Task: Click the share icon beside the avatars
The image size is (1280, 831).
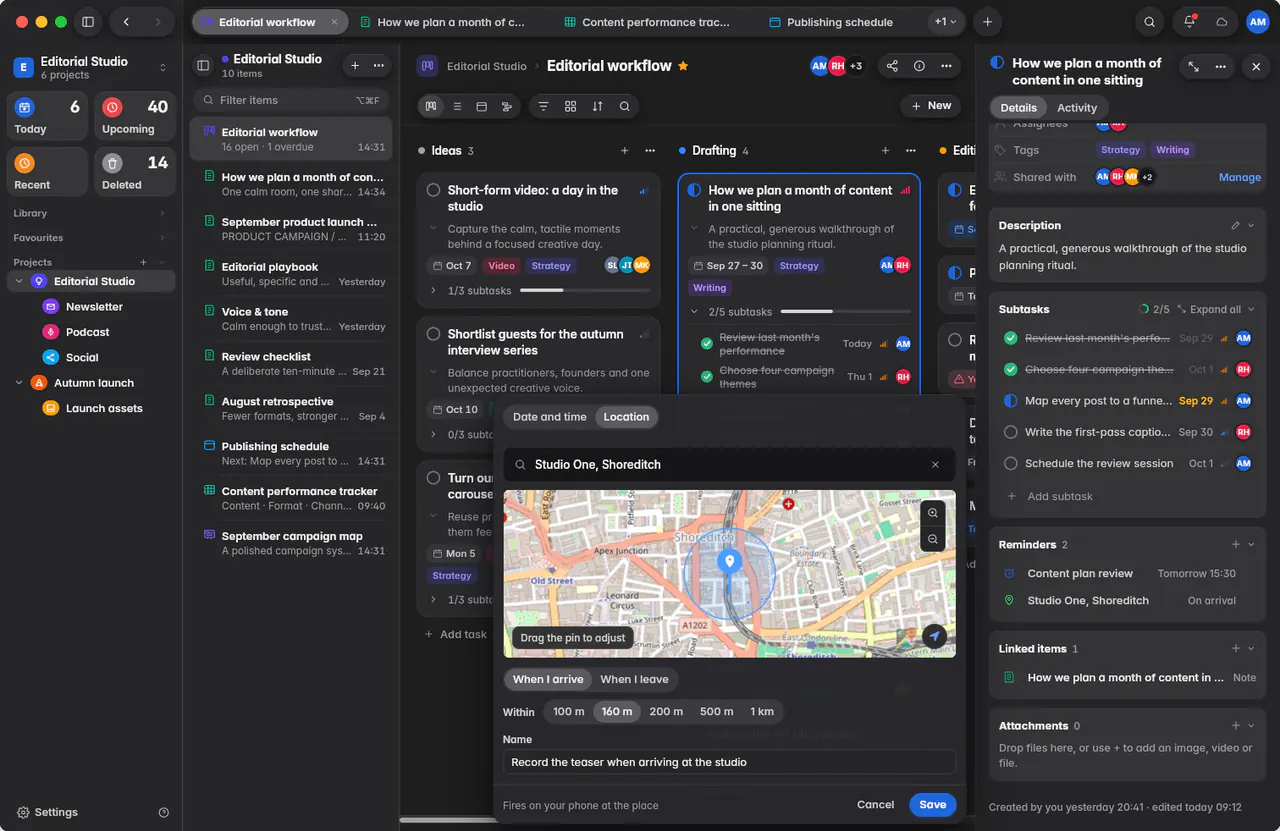Action: [892, 66]
